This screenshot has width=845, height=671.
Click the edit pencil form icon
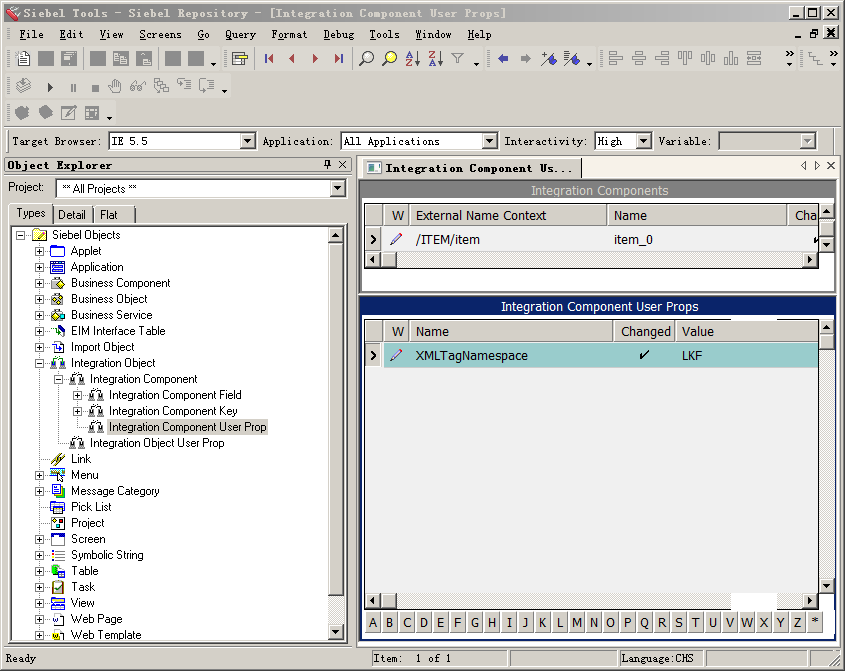68,113
